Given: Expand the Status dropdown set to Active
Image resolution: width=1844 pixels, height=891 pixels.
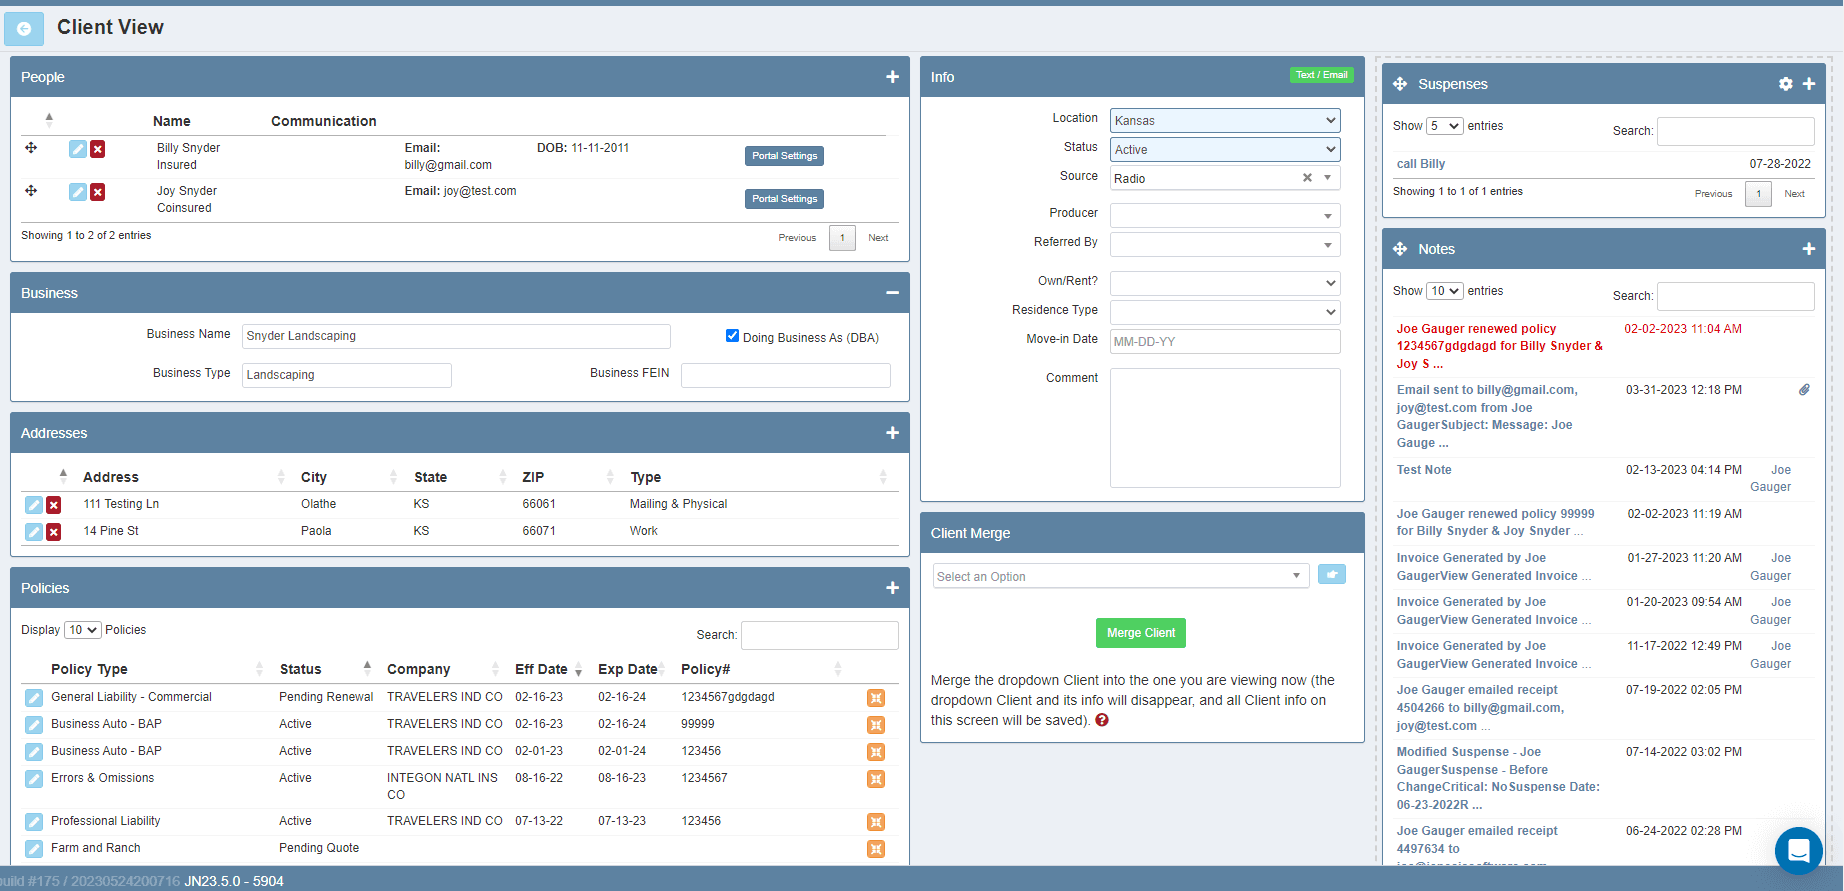Looking at the screenshot, I should [1224, 149].
